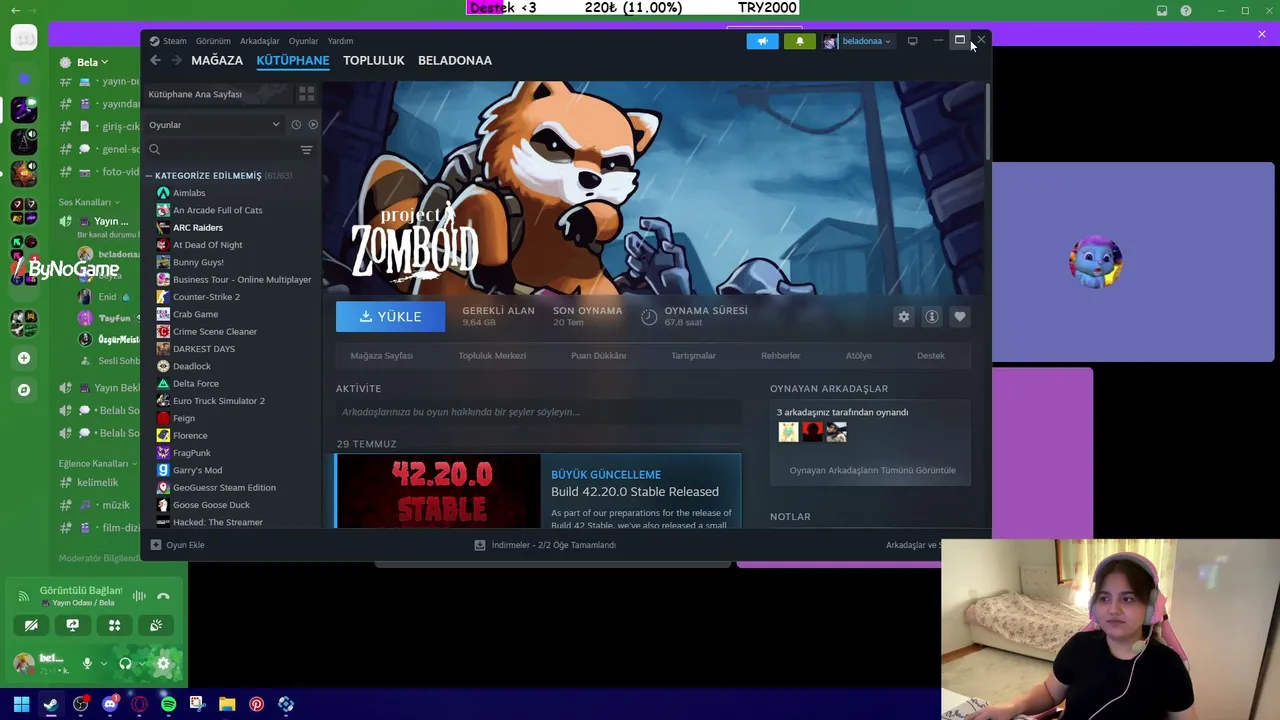Screen dimensions: 1280x720
Task: Click Oyun Ekle at bottom of Steam
Action: pyautogui.click(x=177, y=545)
